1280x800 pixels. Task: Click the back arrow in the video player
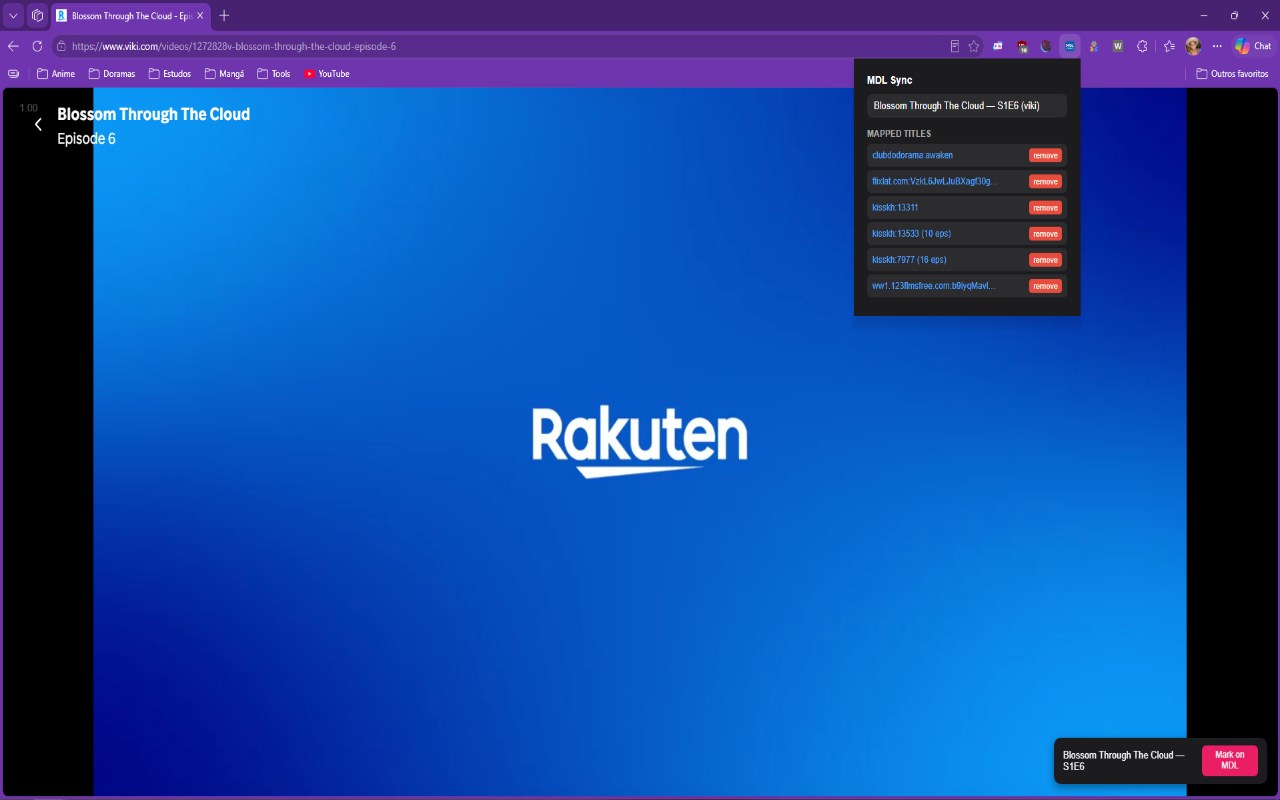[x=38, y=125]
